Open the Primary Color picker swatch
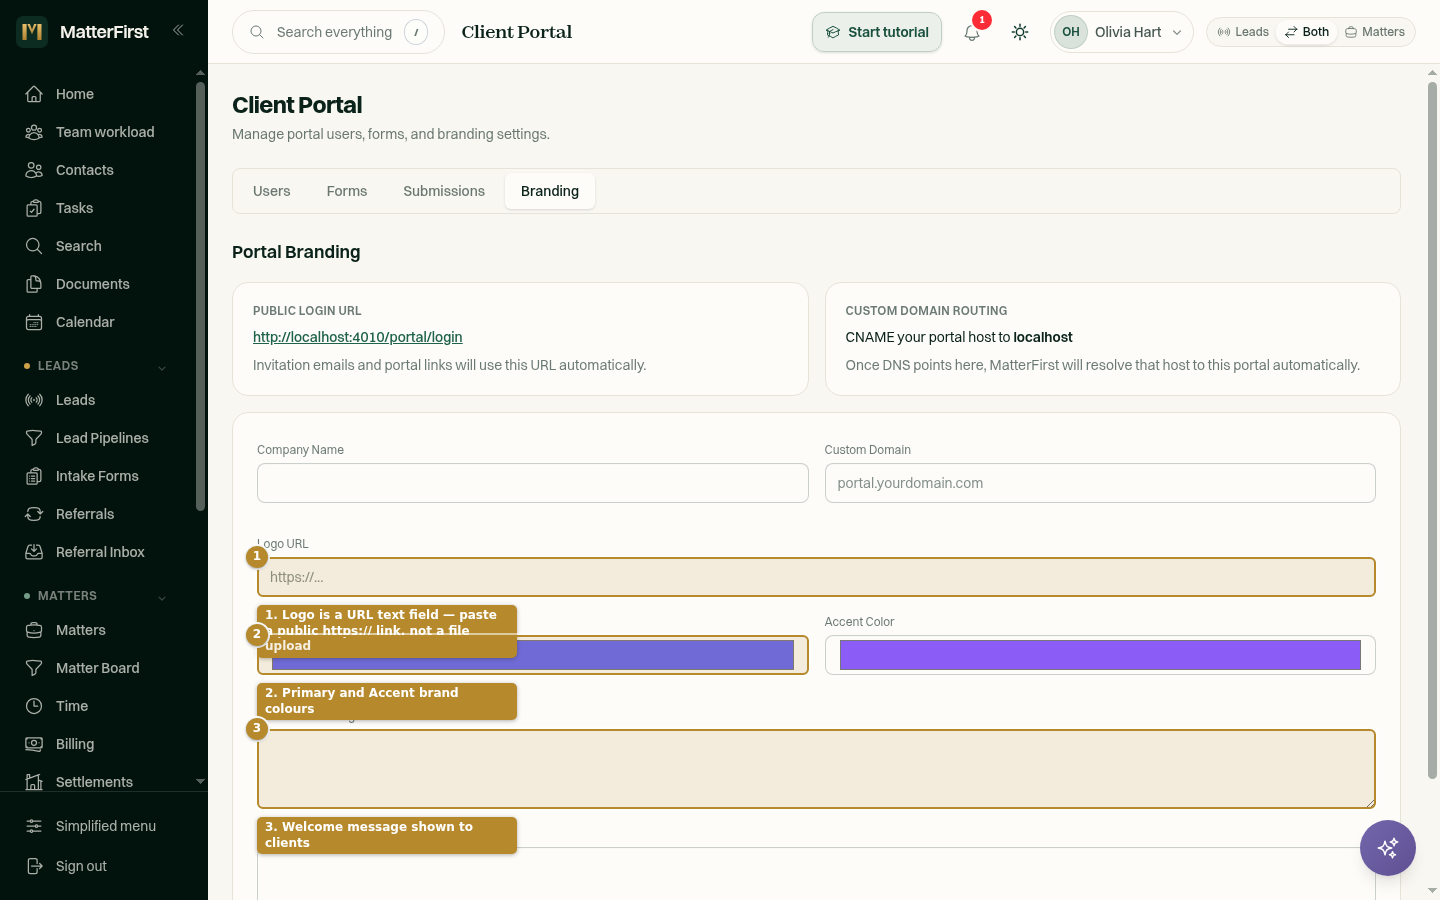 pos(533,655)
